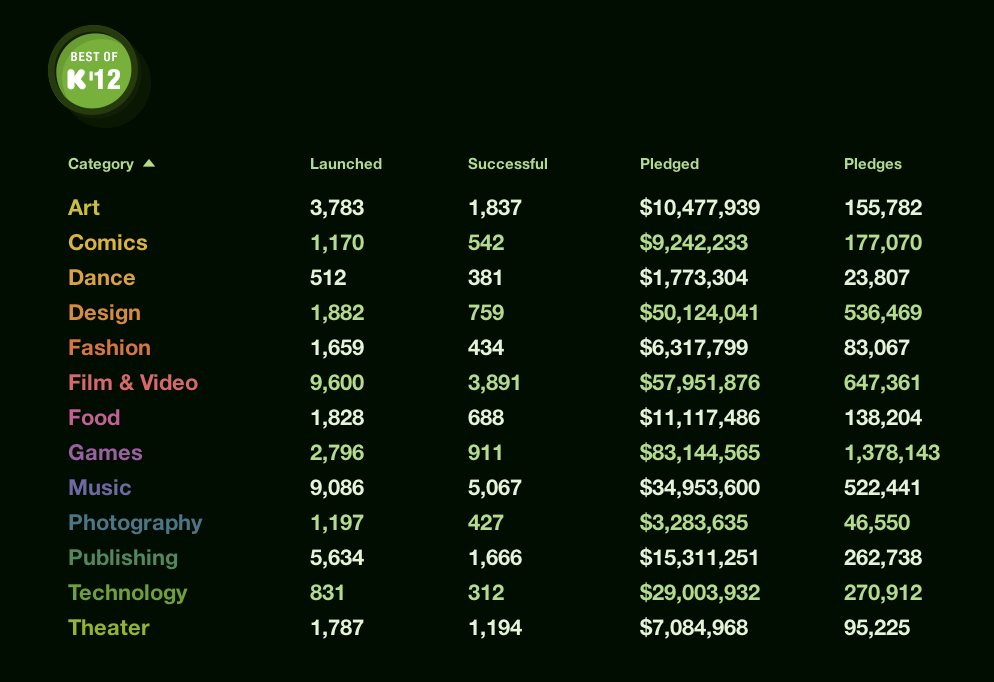The image size is (994, 682).
Task: Open the Film & Video category
Action: click(x=133, y=383)
